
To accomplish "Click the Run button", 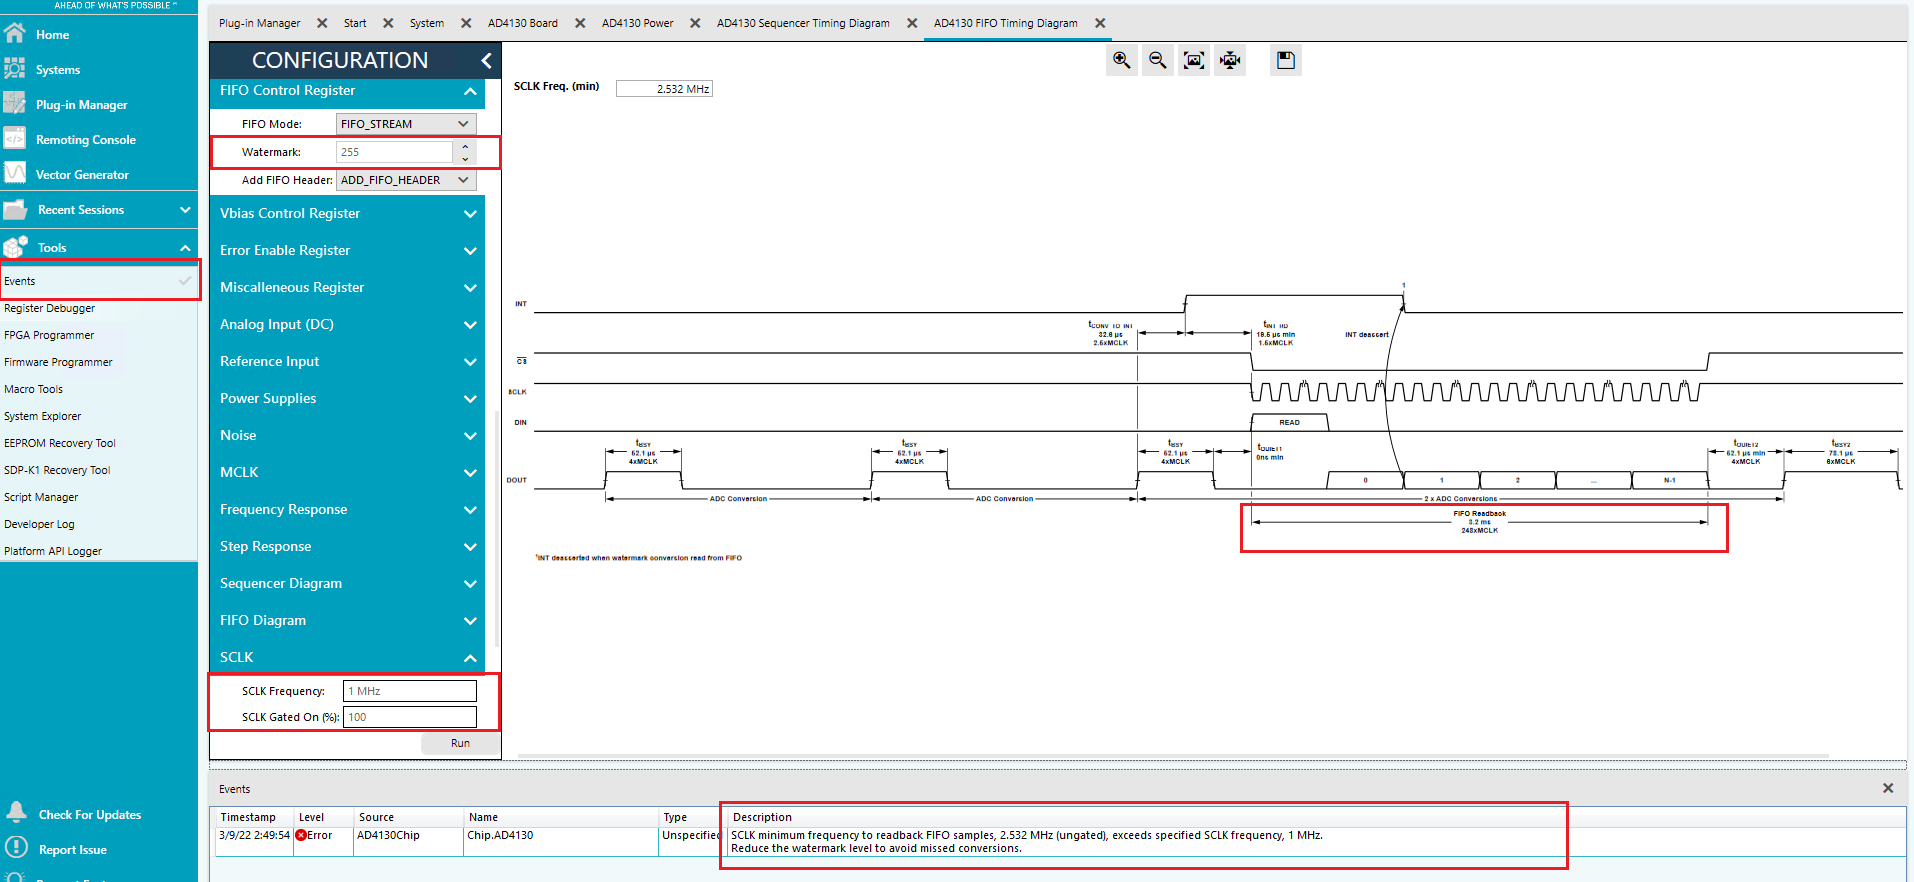I will [460, 743].
